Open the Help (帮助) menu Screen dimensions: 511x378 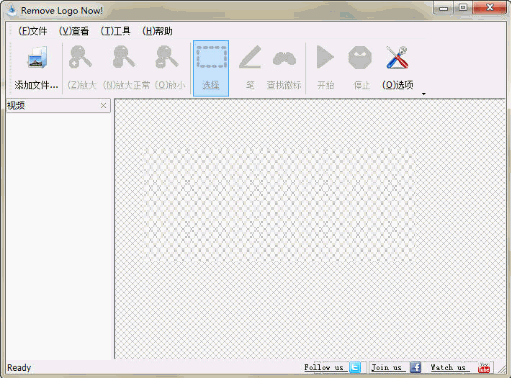point(157,31)
